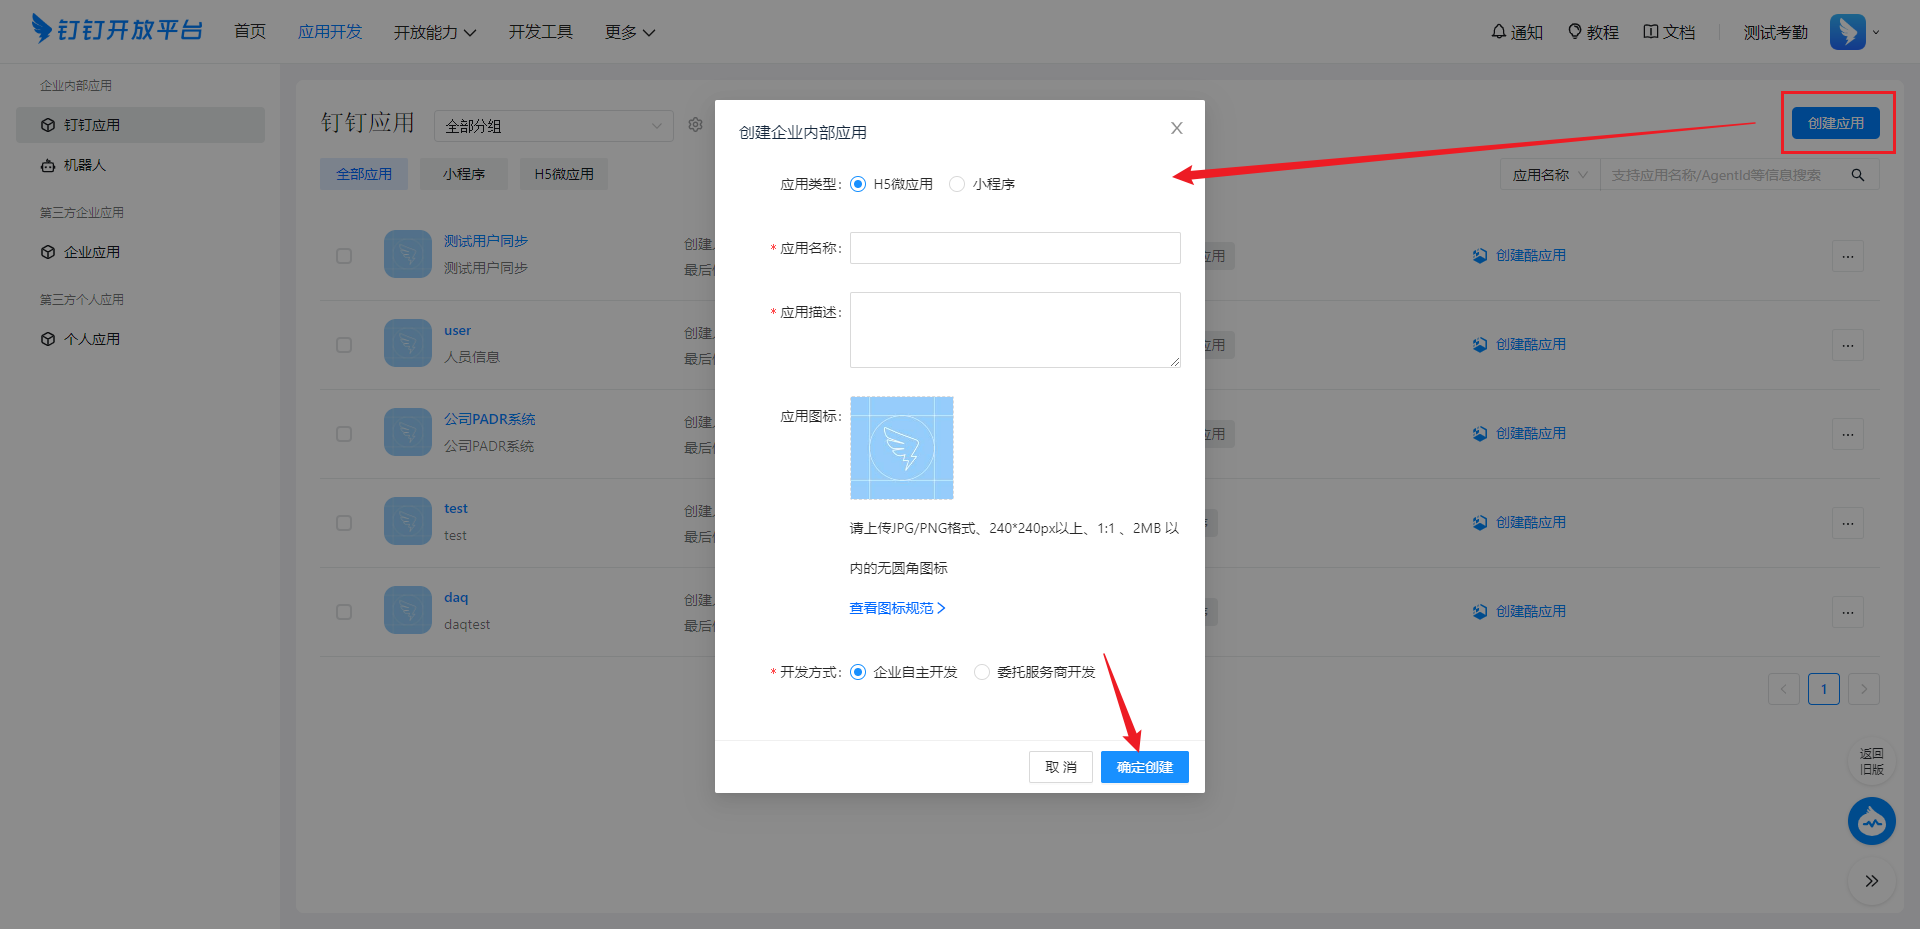Select 钉钉应用 in the sidebar
Viewport: 1920px width, 929px height.
tap(140, 125)
